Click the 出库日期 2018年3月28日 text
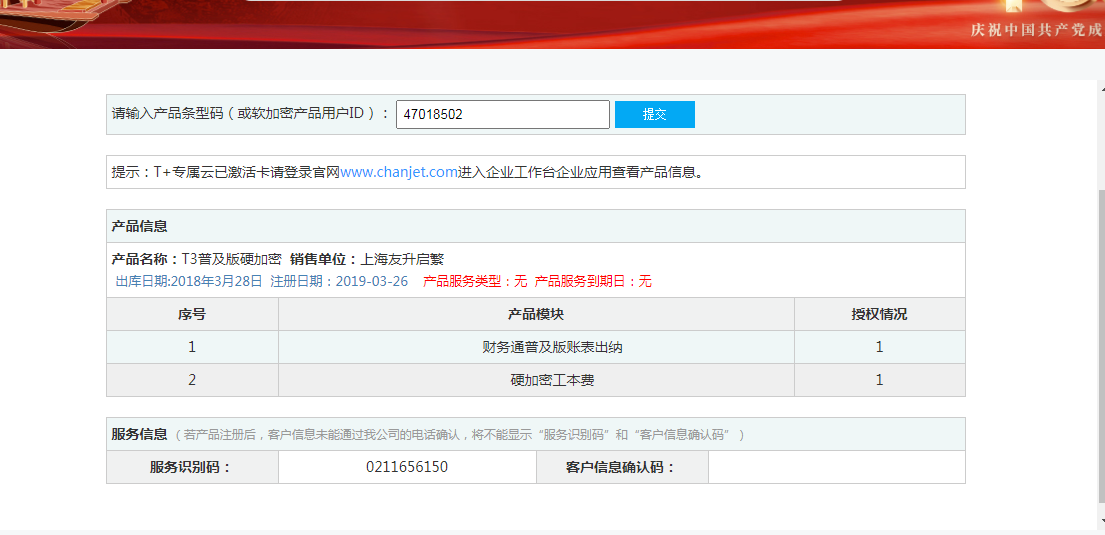1105x535 pixels. click(x=189, y=281)
